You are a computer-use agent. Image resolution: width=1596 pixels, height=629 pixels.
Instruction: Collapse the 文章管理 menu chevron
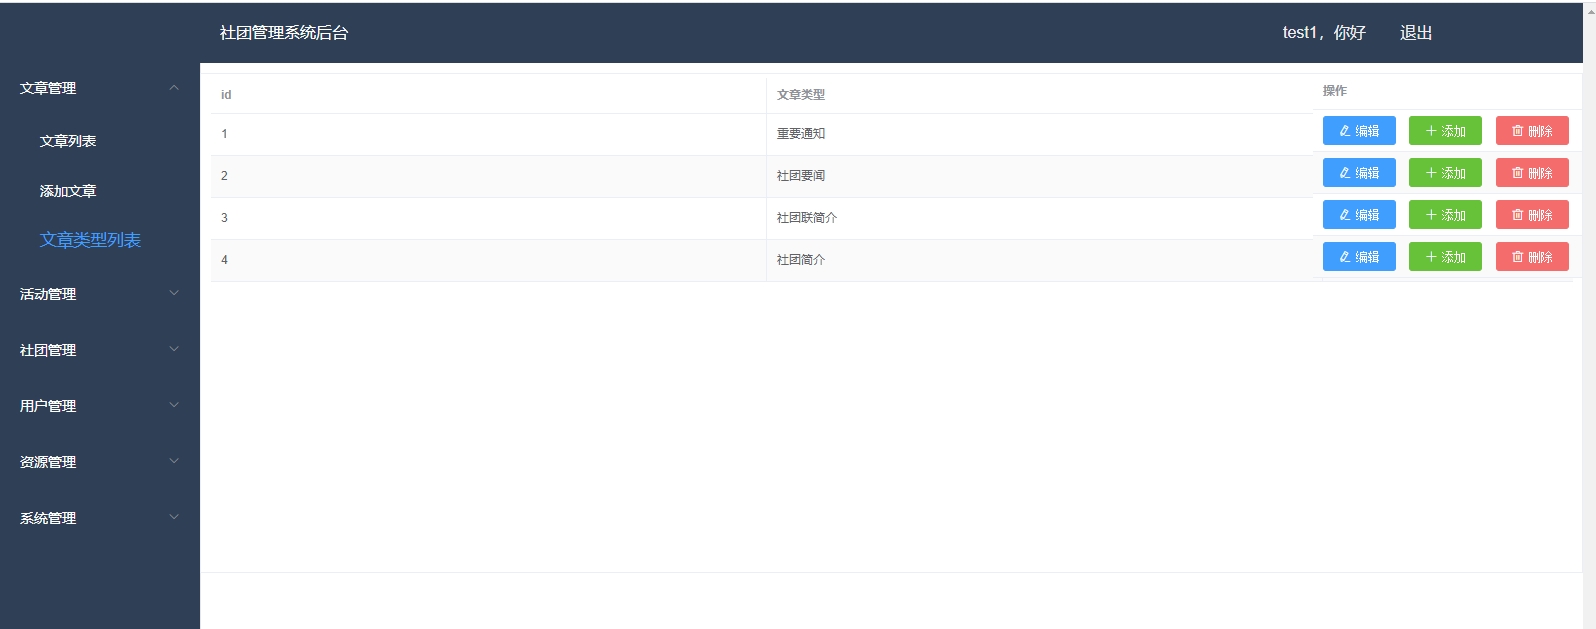pos(174,88)
